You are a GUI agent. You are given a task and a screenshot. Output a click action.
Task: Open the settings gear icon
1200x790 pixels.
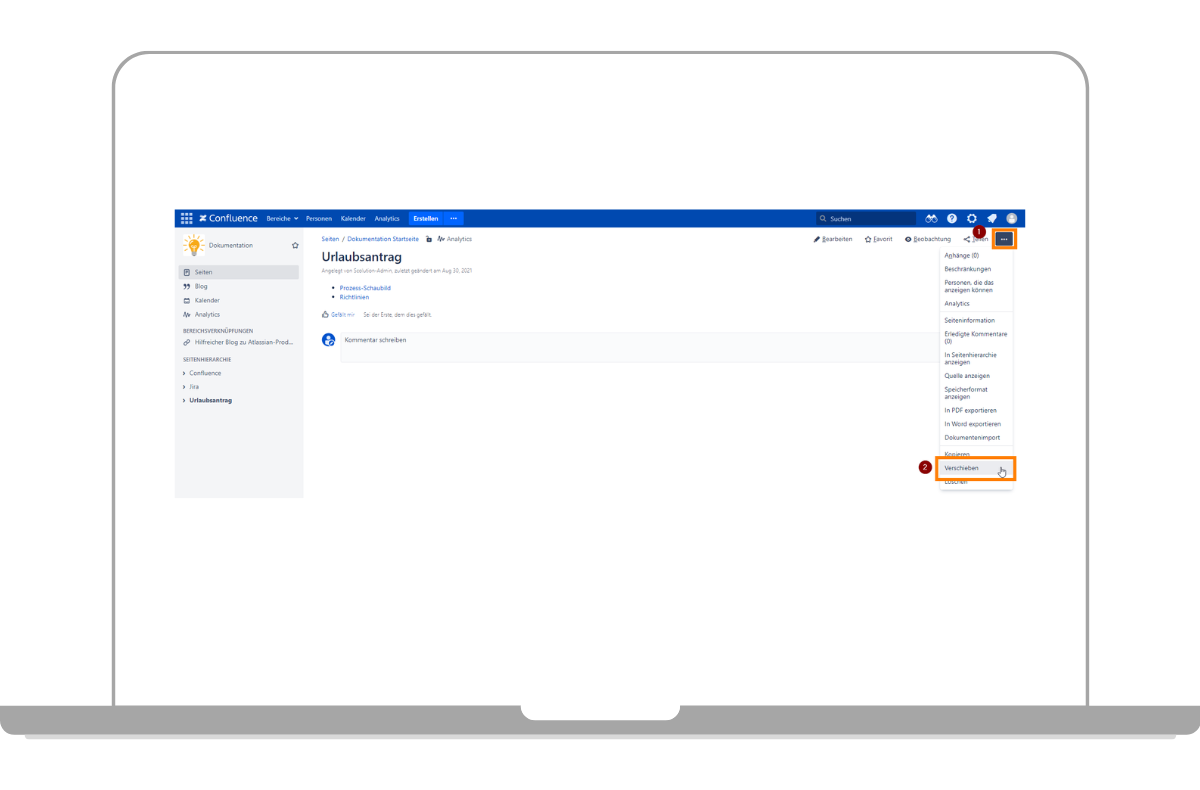[x=972, y=218]
